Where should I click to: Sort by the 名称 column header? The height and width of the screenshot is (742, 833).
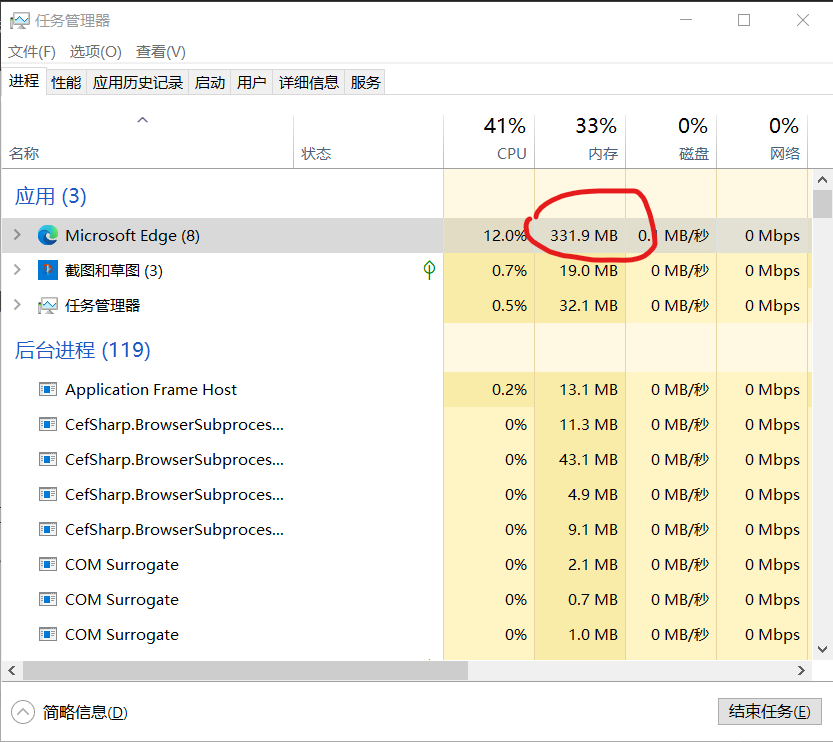coord(148,142)
